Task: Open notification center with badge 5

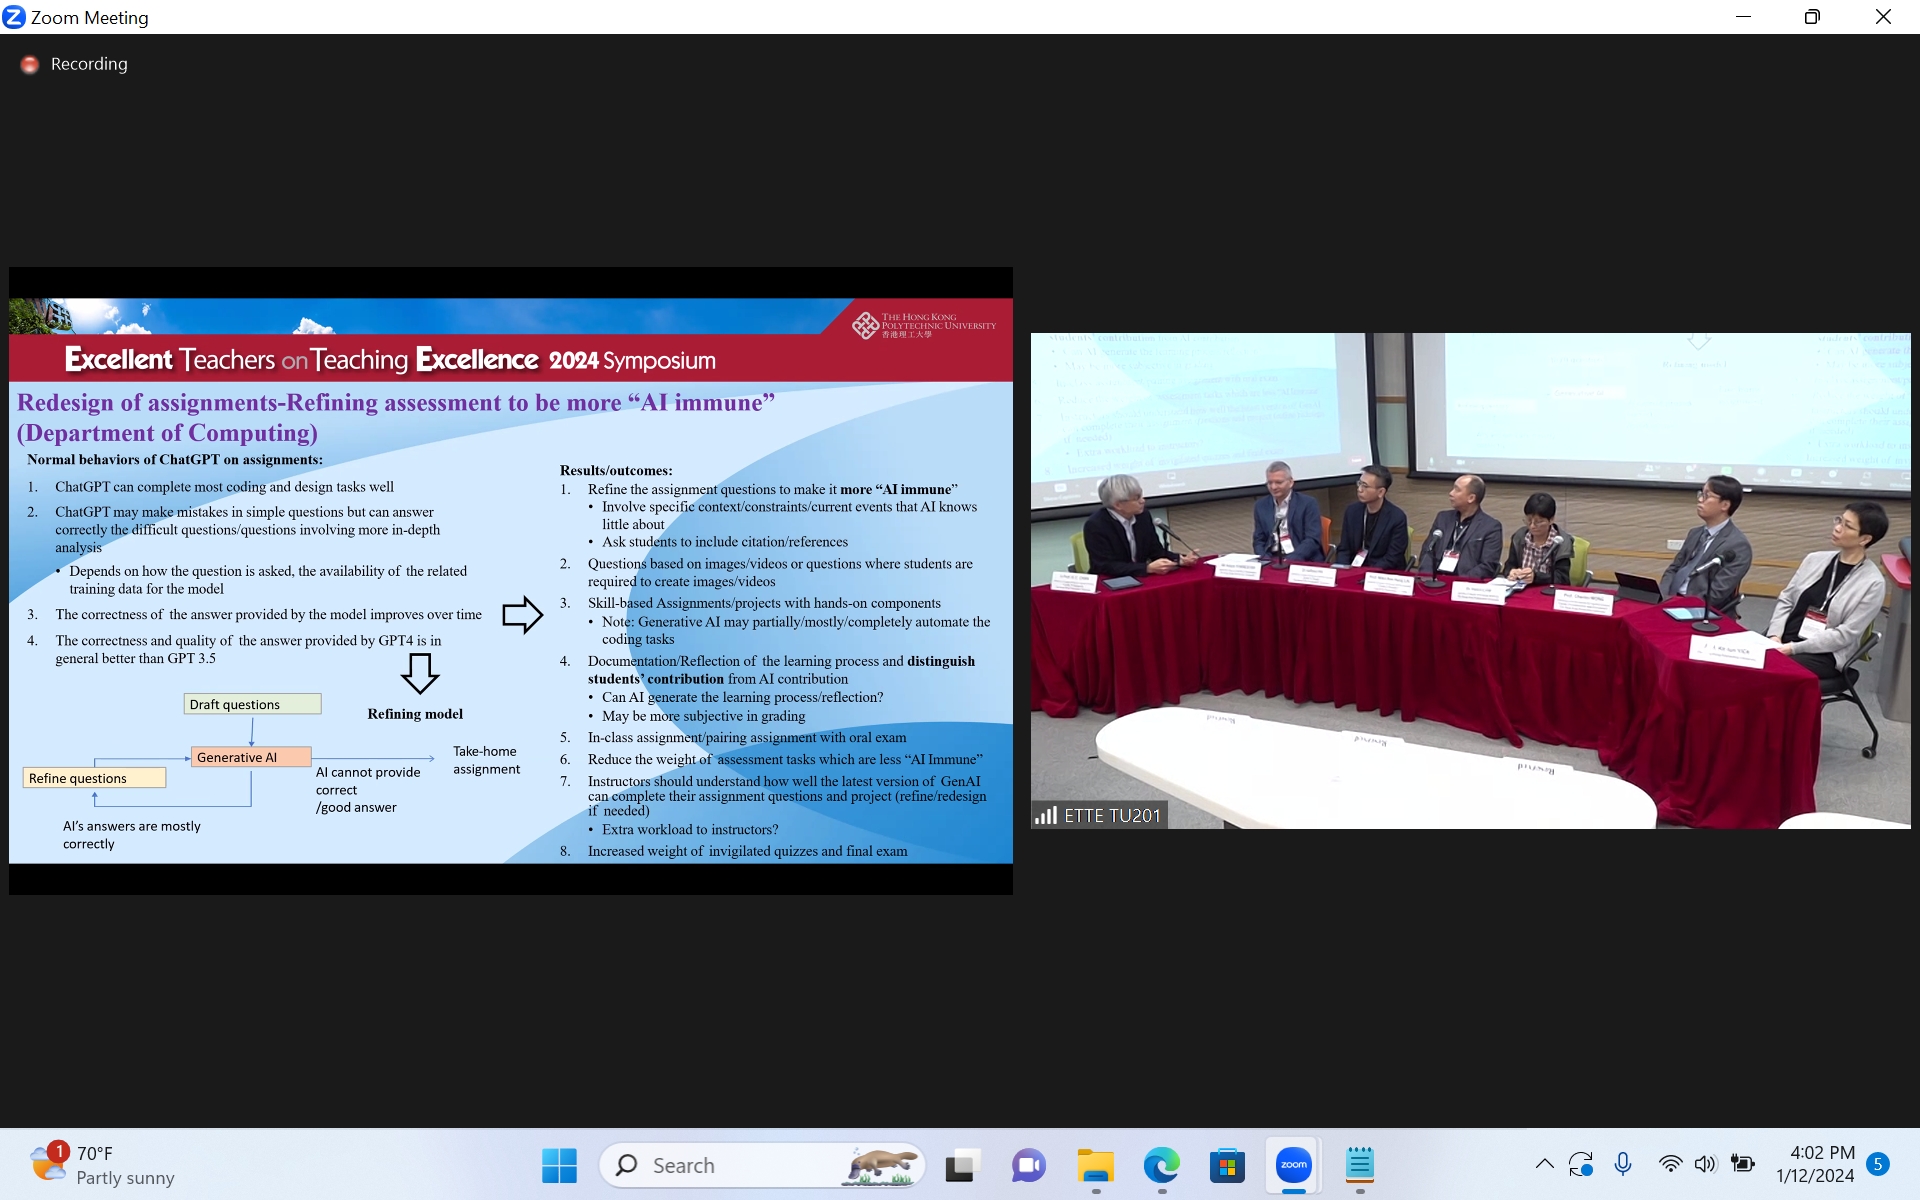Action: pos(1878,1164)
